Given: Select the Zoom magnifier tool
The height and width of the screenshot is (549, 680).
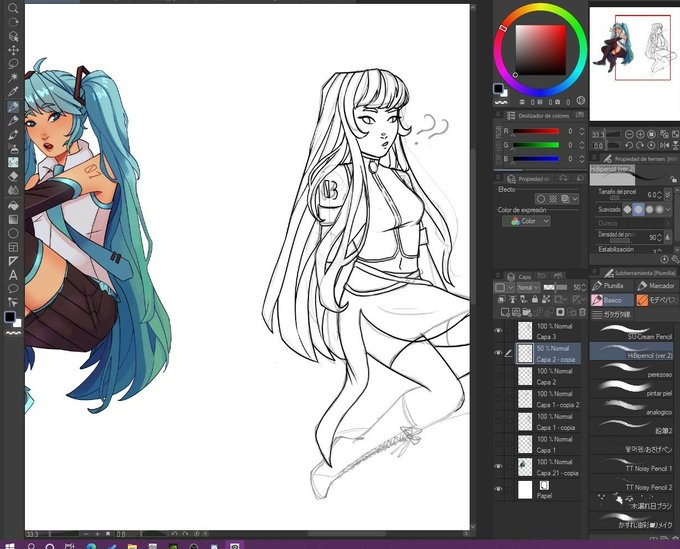Looking at the screenshot, I should (x=13, y=8).
